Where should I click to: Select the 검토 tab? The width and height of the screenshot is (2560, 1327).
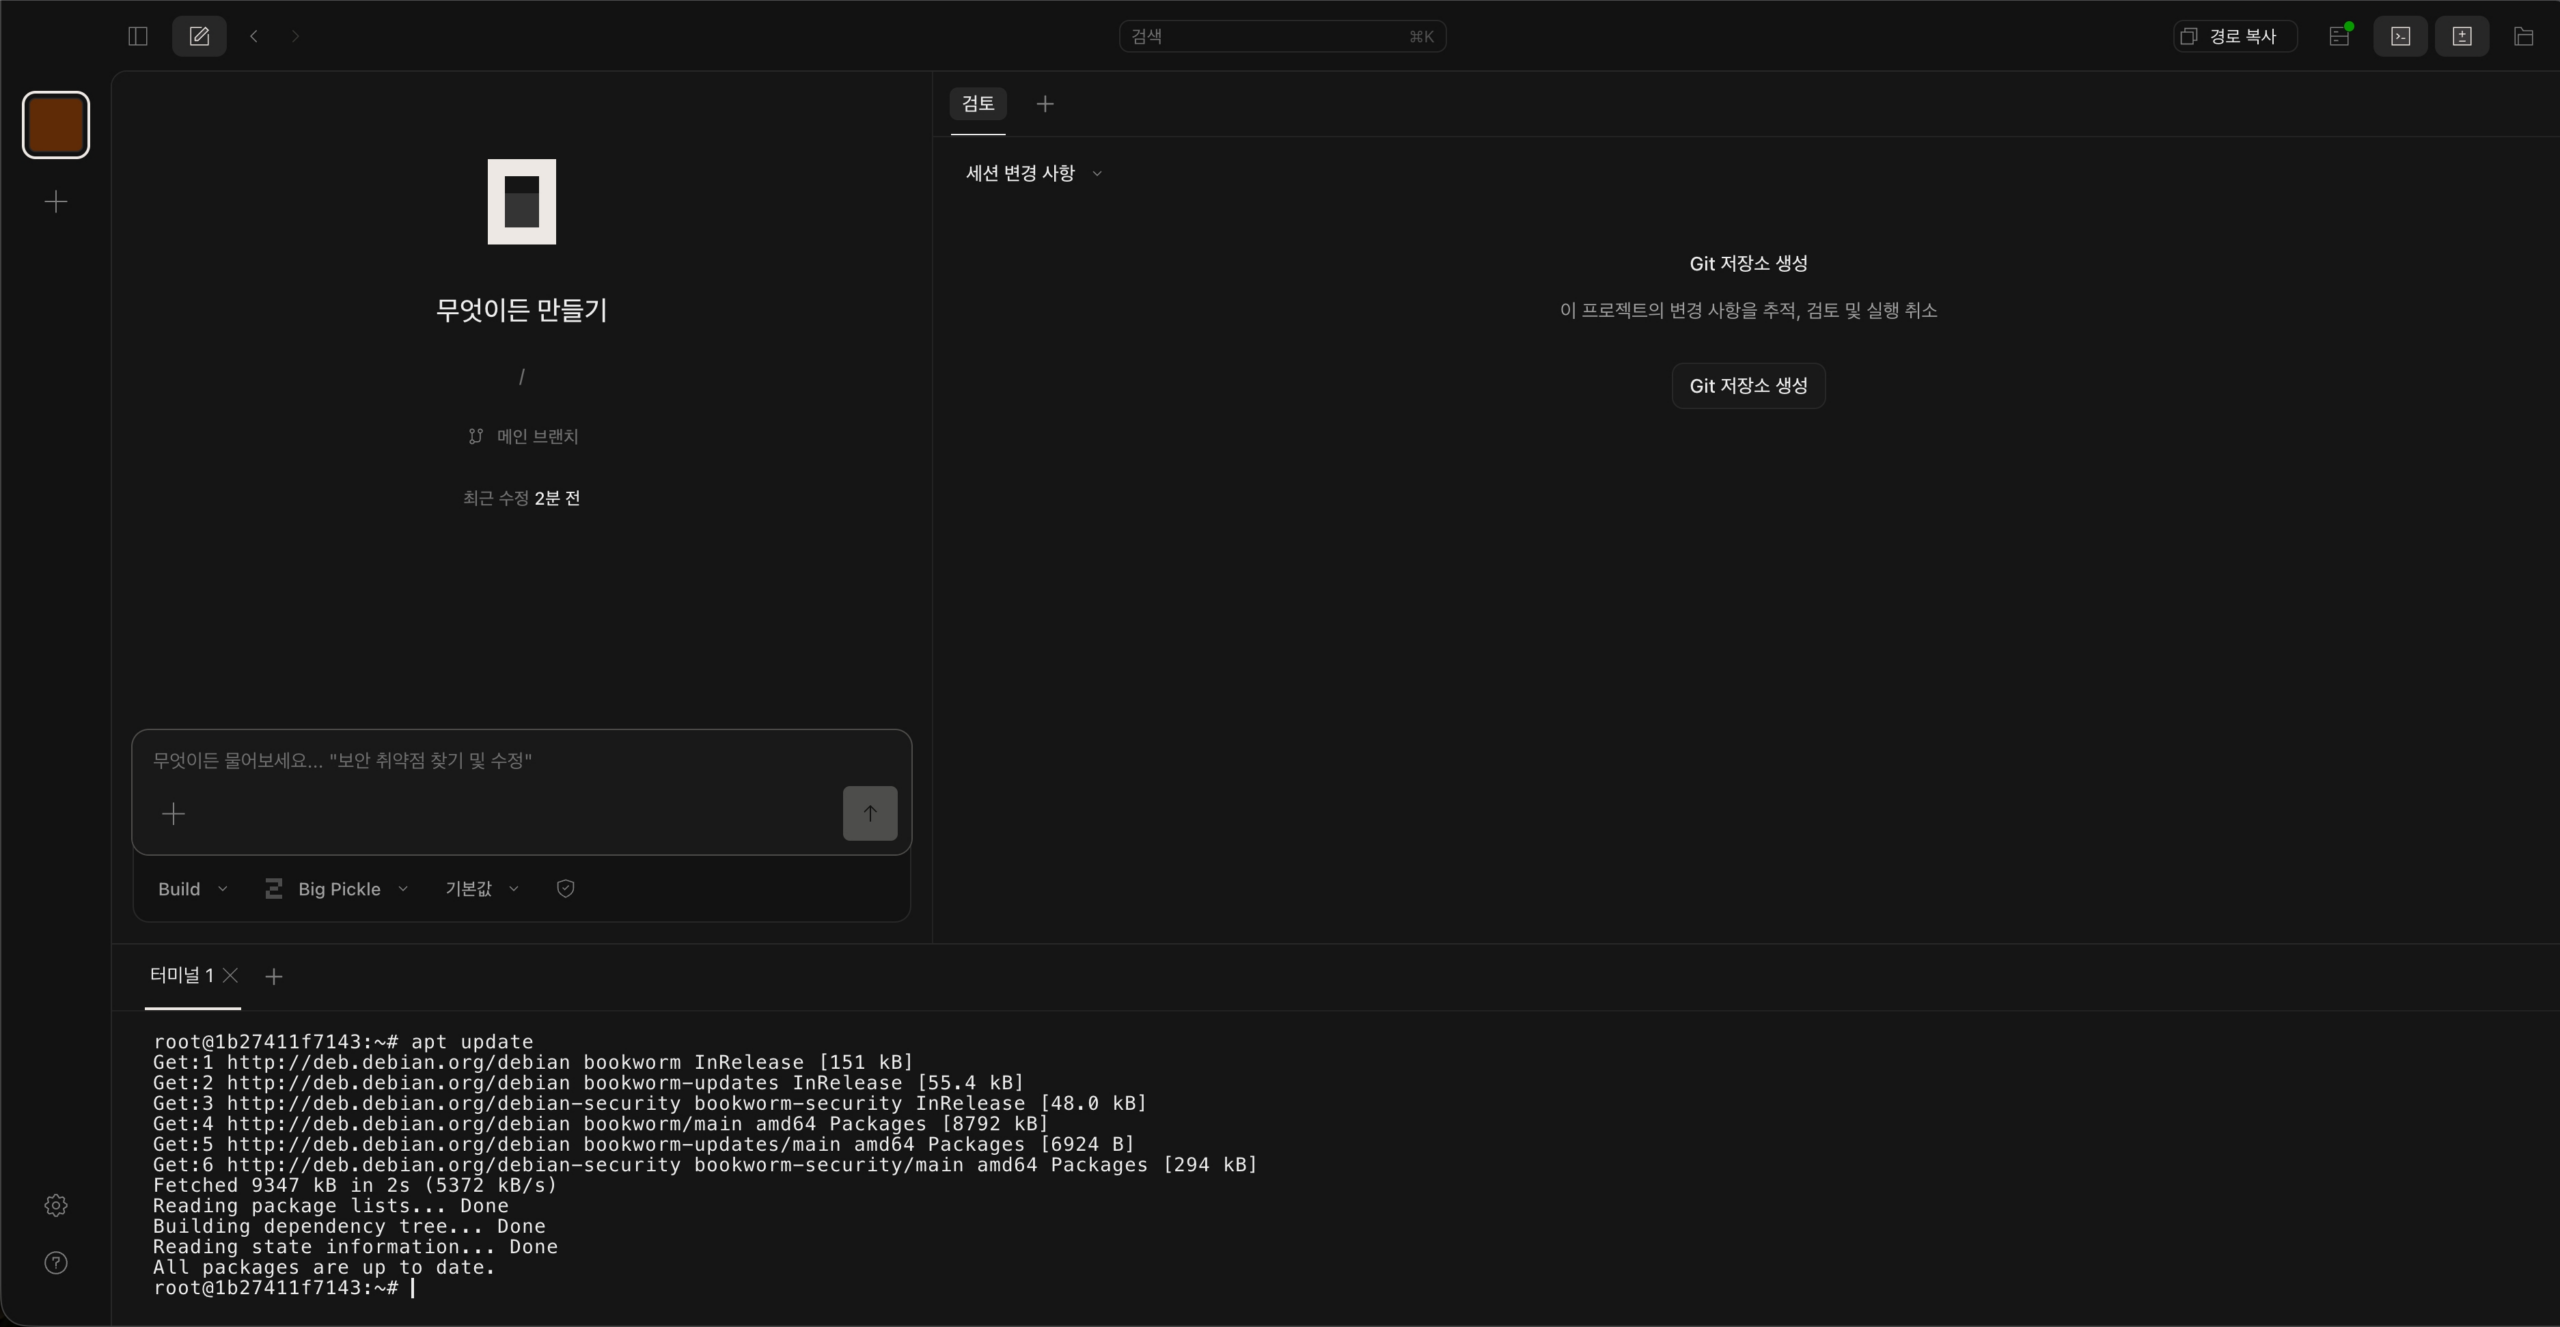977,103
